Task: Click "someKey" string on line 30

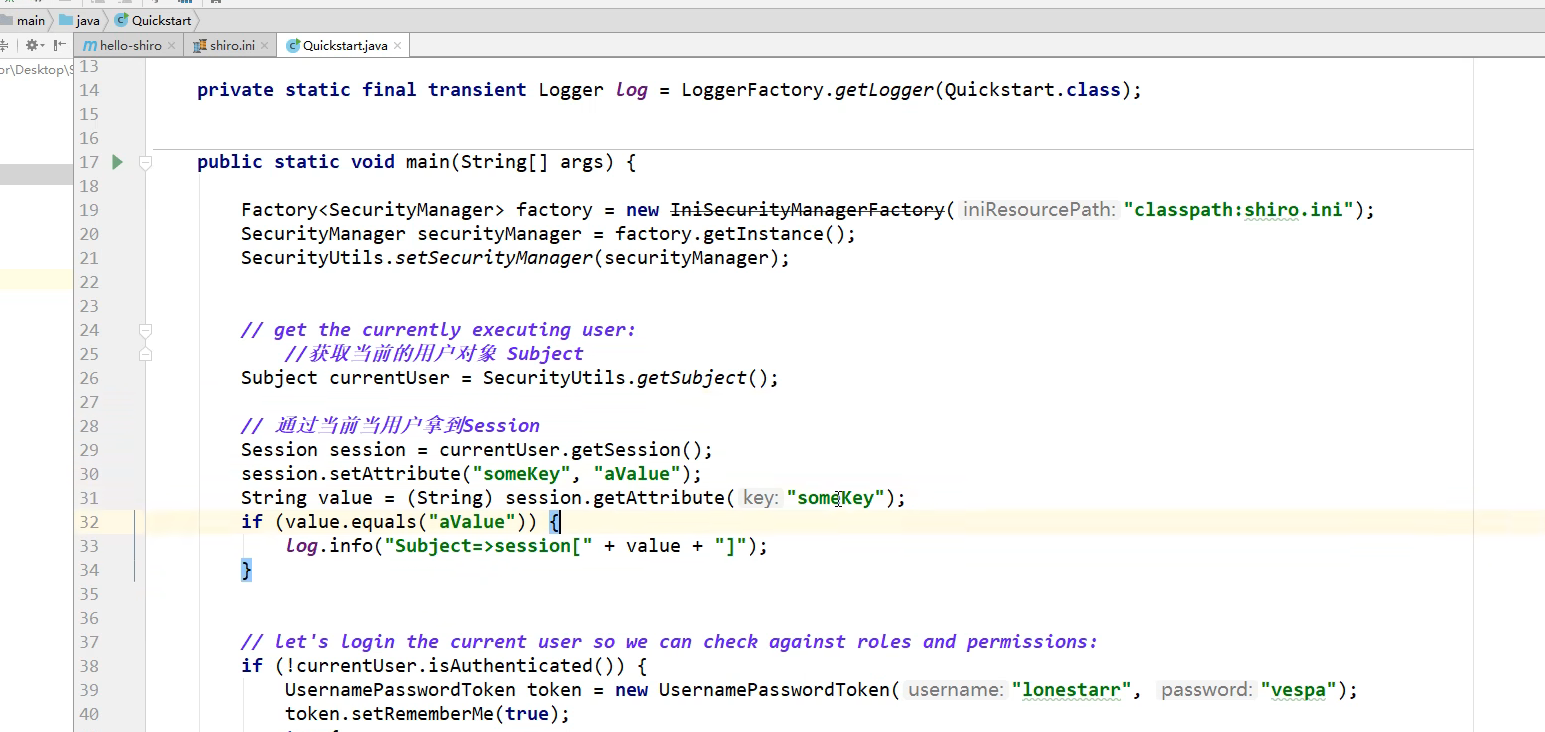Action: pos(522,474)
